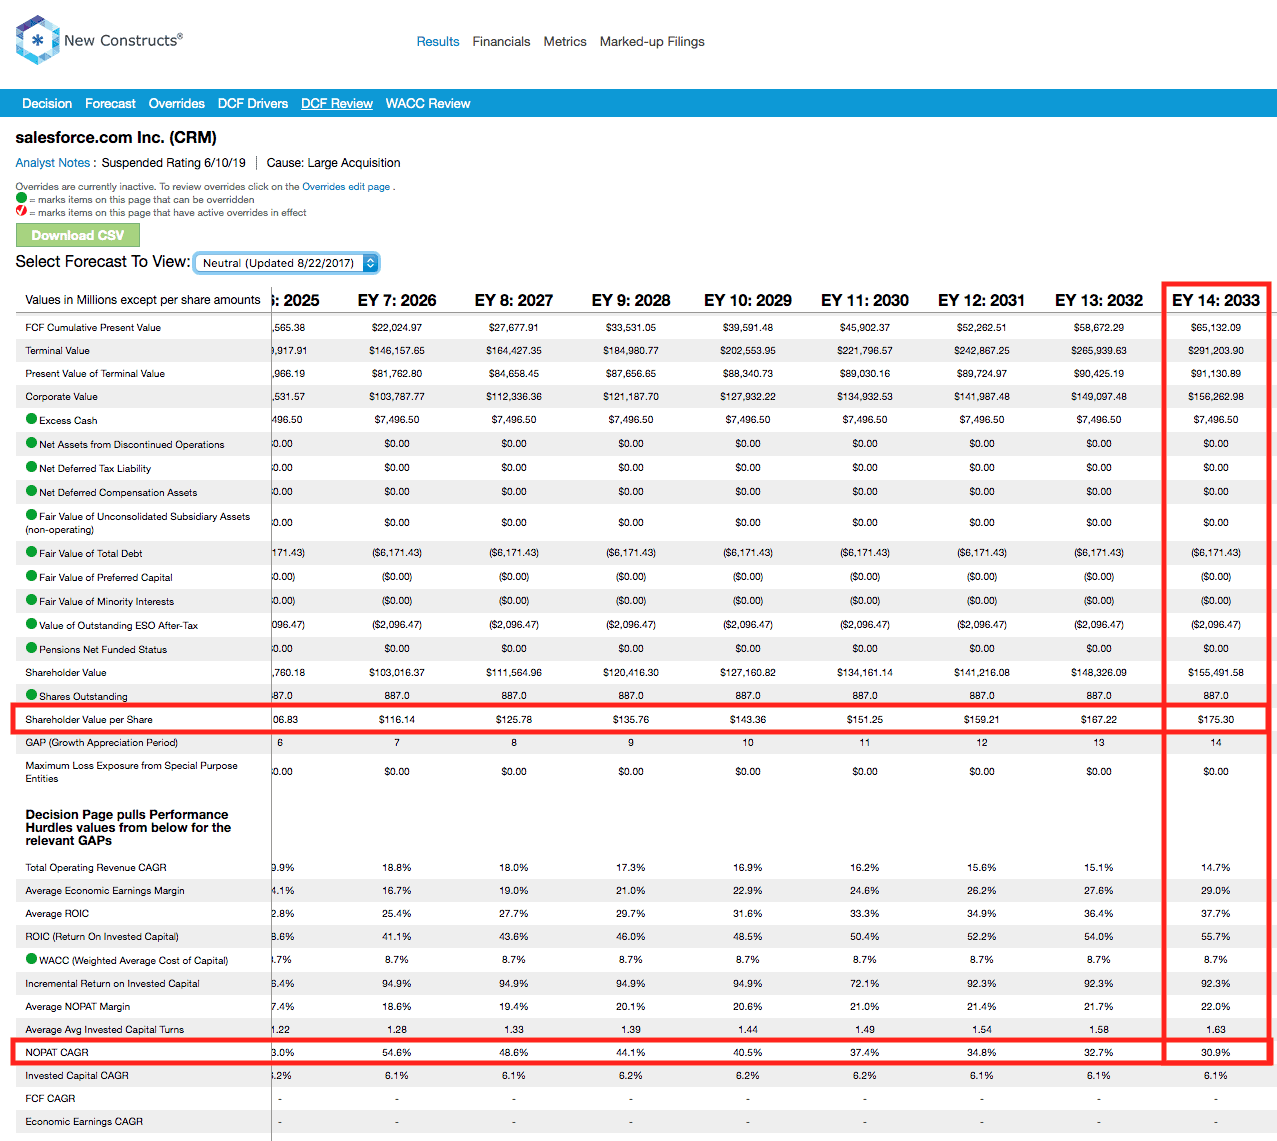Click the '$155,491.58' shareholder value cell
The image size is (1277, 1141).
[1216, 673]
